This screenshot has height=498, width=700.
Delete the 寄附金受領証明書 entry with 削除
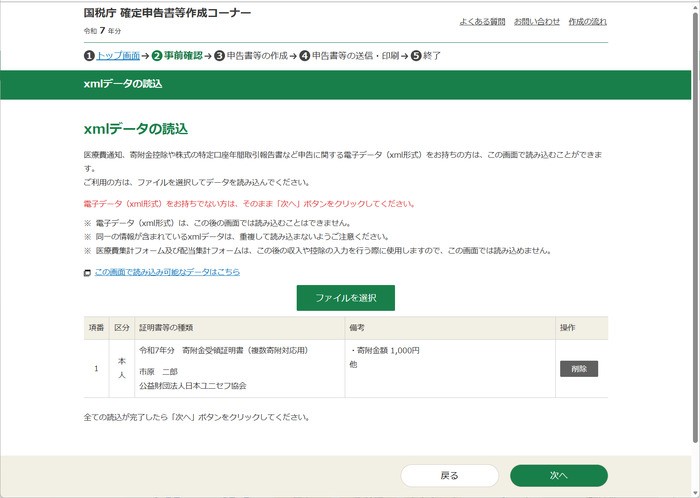[x=578, y=368]
